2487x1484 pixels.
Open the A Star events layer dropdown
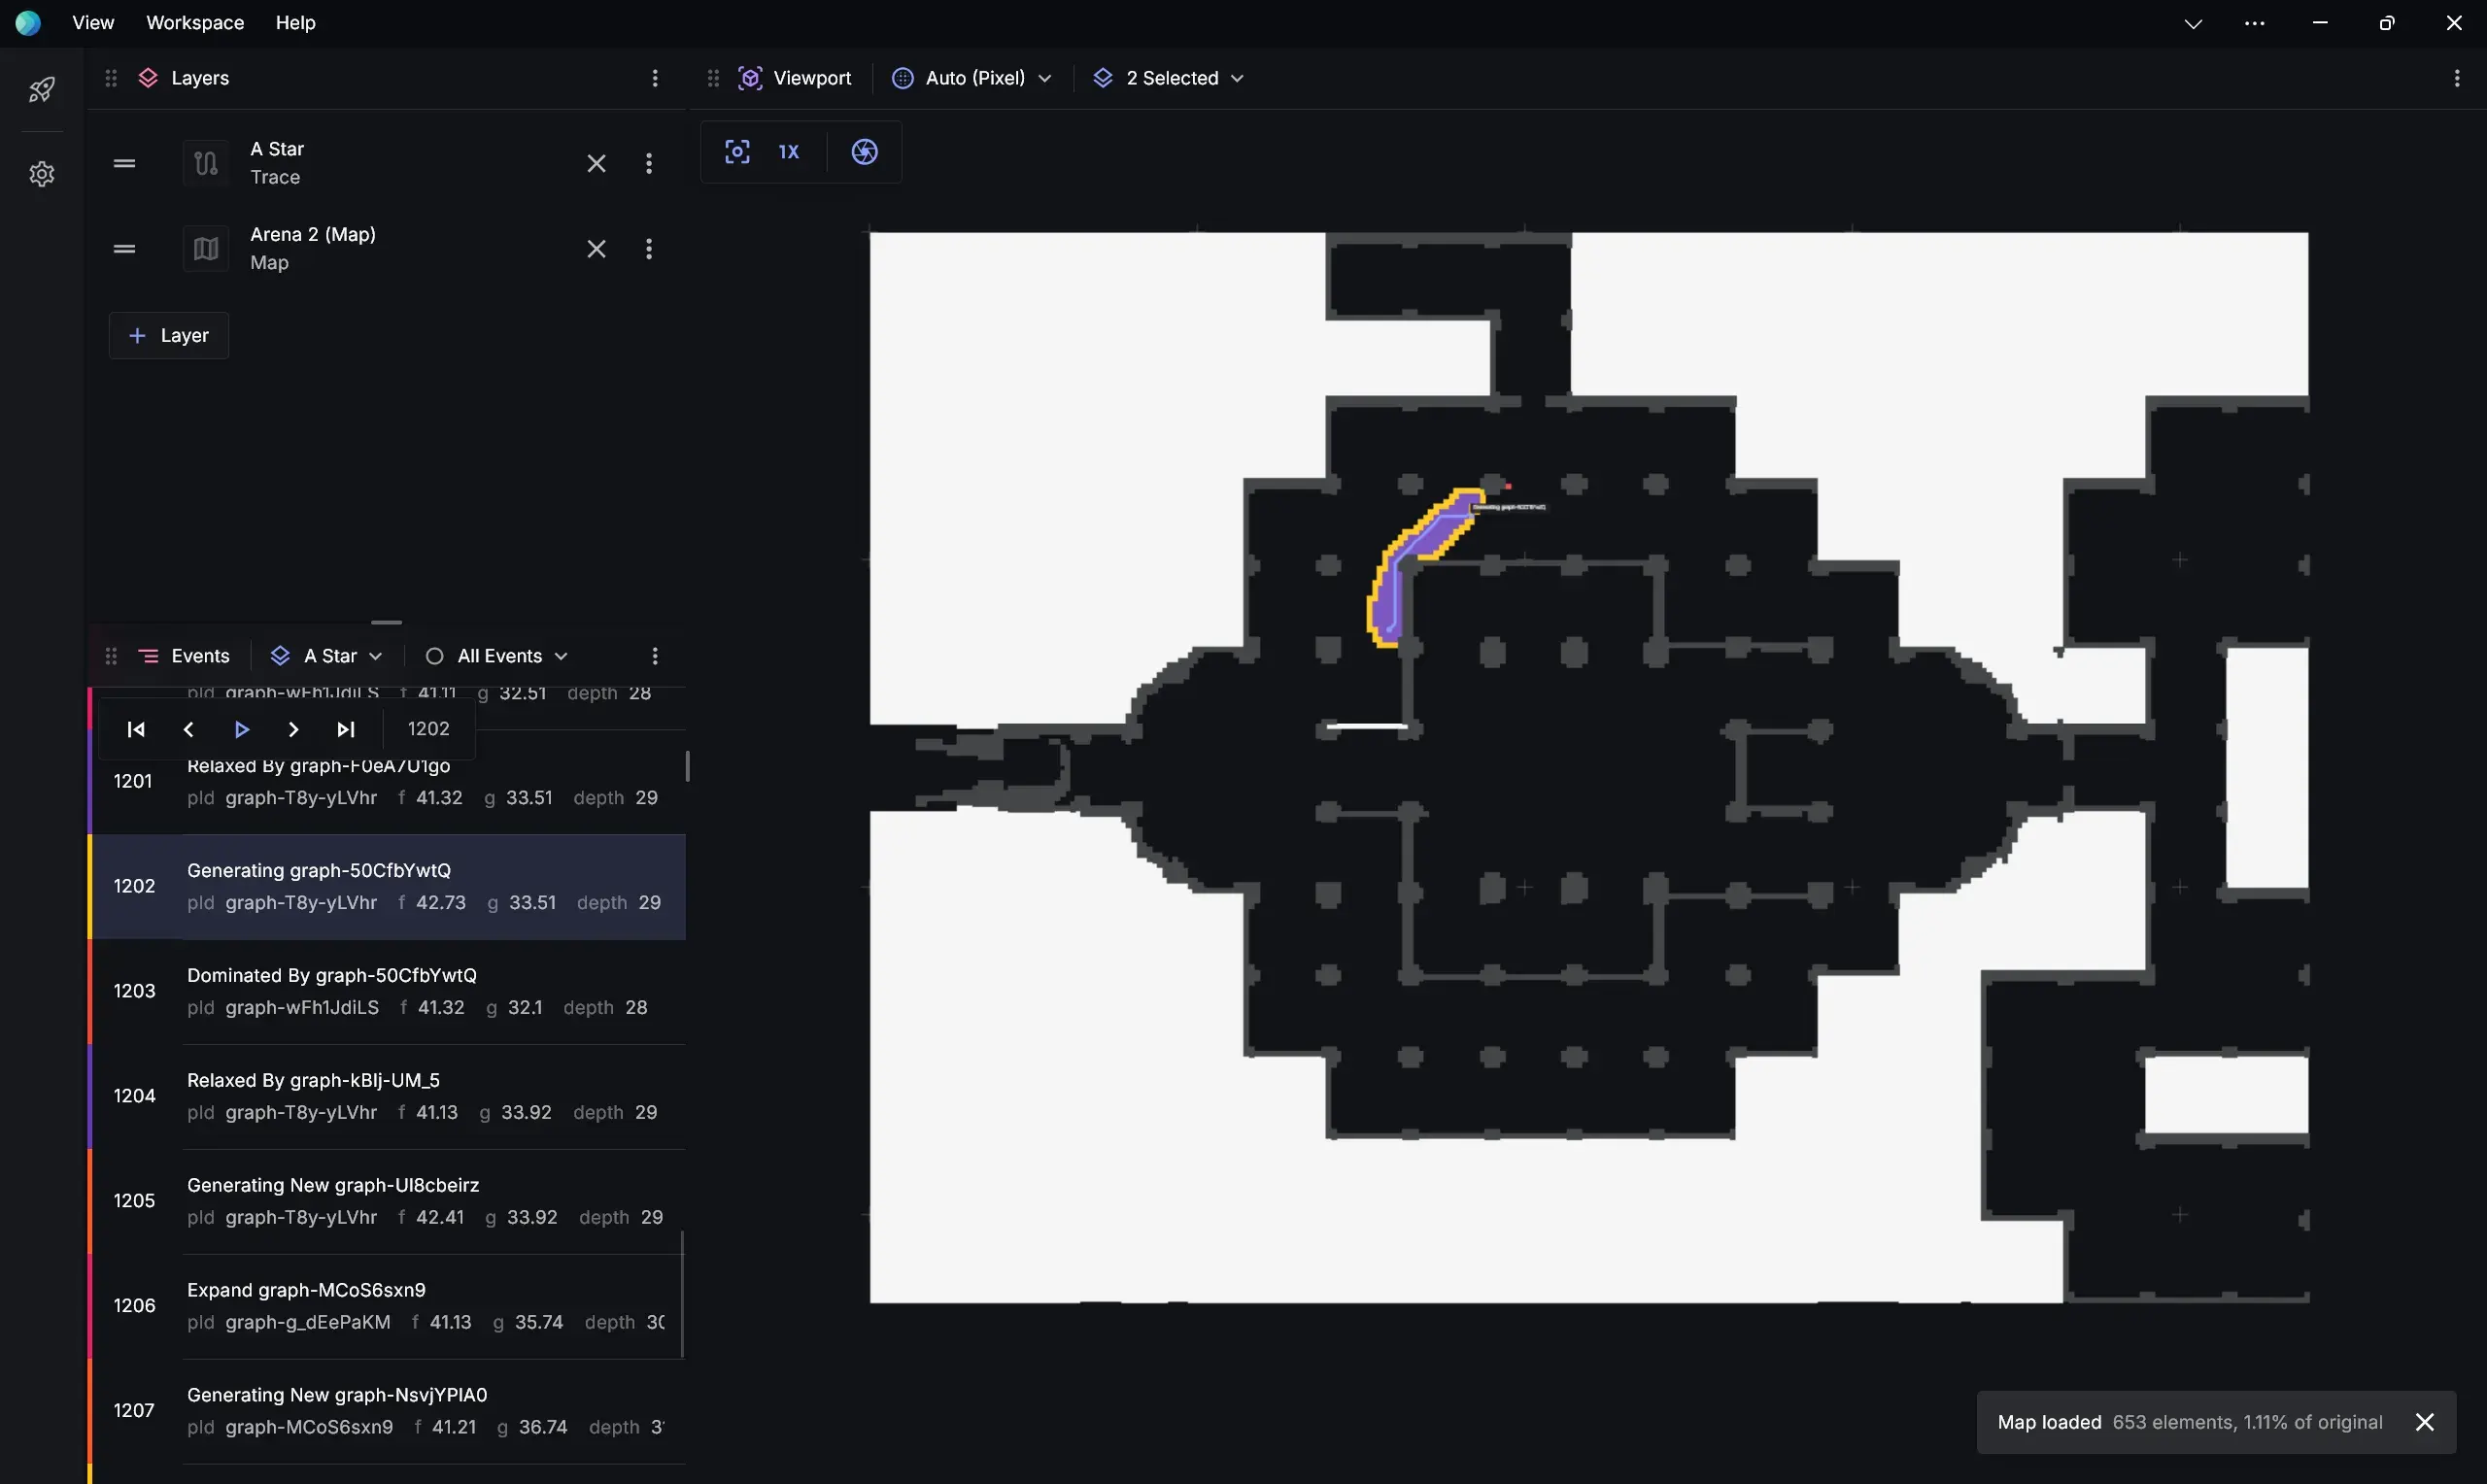[x=327, y=656]
